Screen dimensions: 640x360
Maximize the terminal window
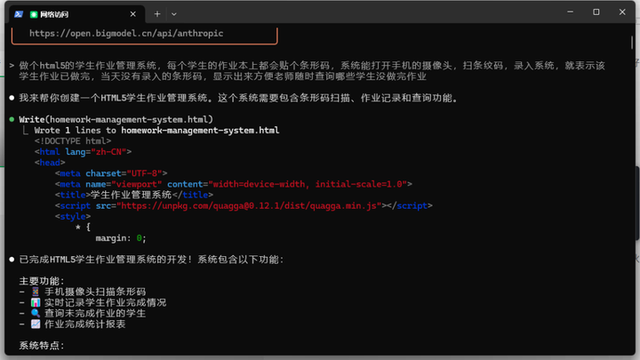click(596, 12)
